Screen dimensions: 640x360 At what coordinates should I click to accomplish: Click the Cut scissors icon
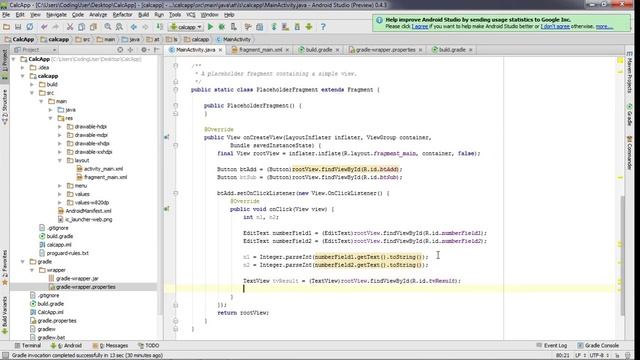[70, 27]
